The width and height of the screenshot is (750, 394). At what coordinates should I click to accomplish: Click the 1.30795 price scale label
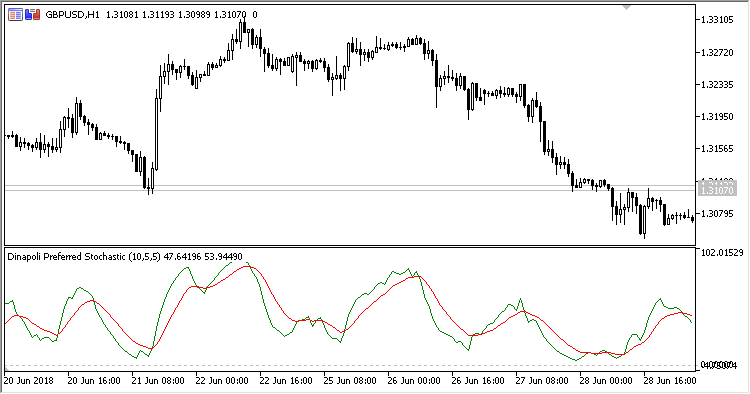pos(717,213)
